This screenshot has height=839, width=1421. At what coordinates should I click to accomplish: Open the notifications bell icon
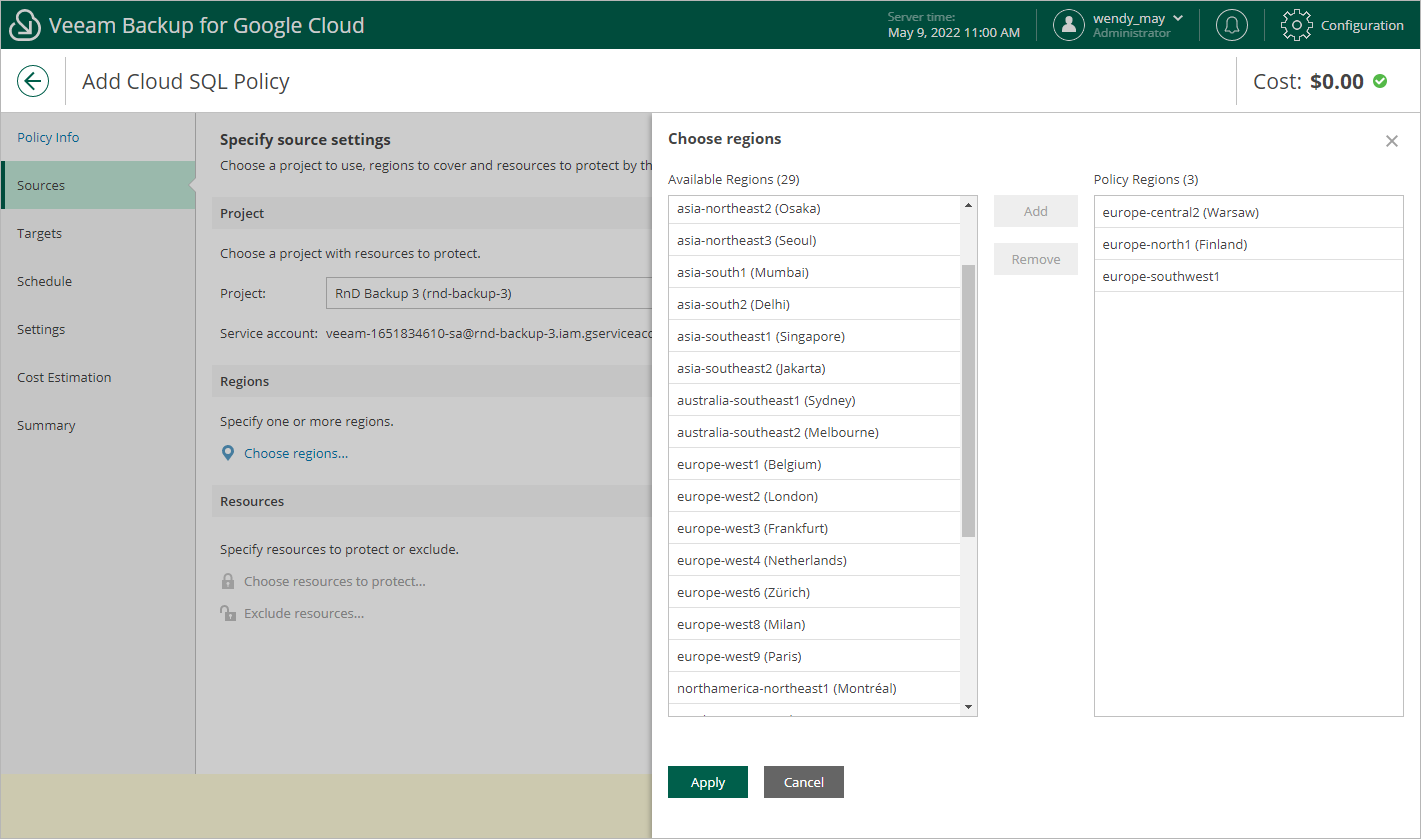pyautogui.click(x=1232, y=25)
